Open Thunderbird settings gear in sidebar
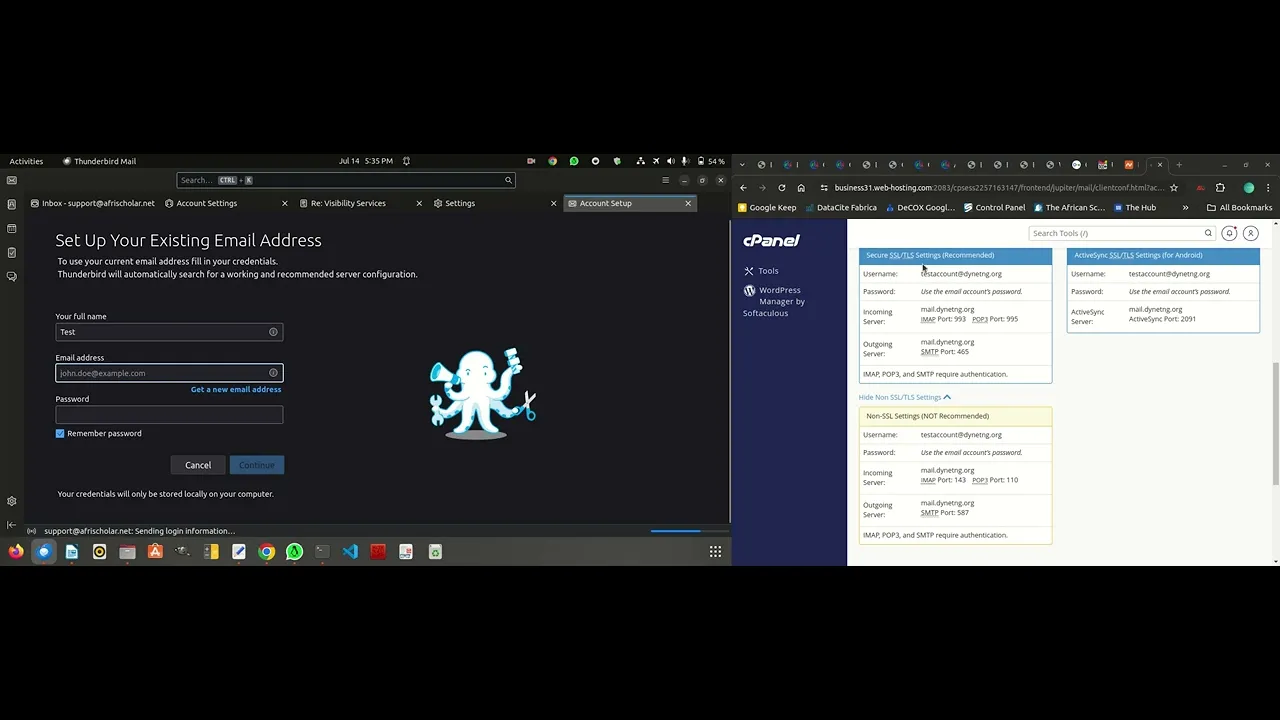This screenshot has width=1280, height=720. 11,501
